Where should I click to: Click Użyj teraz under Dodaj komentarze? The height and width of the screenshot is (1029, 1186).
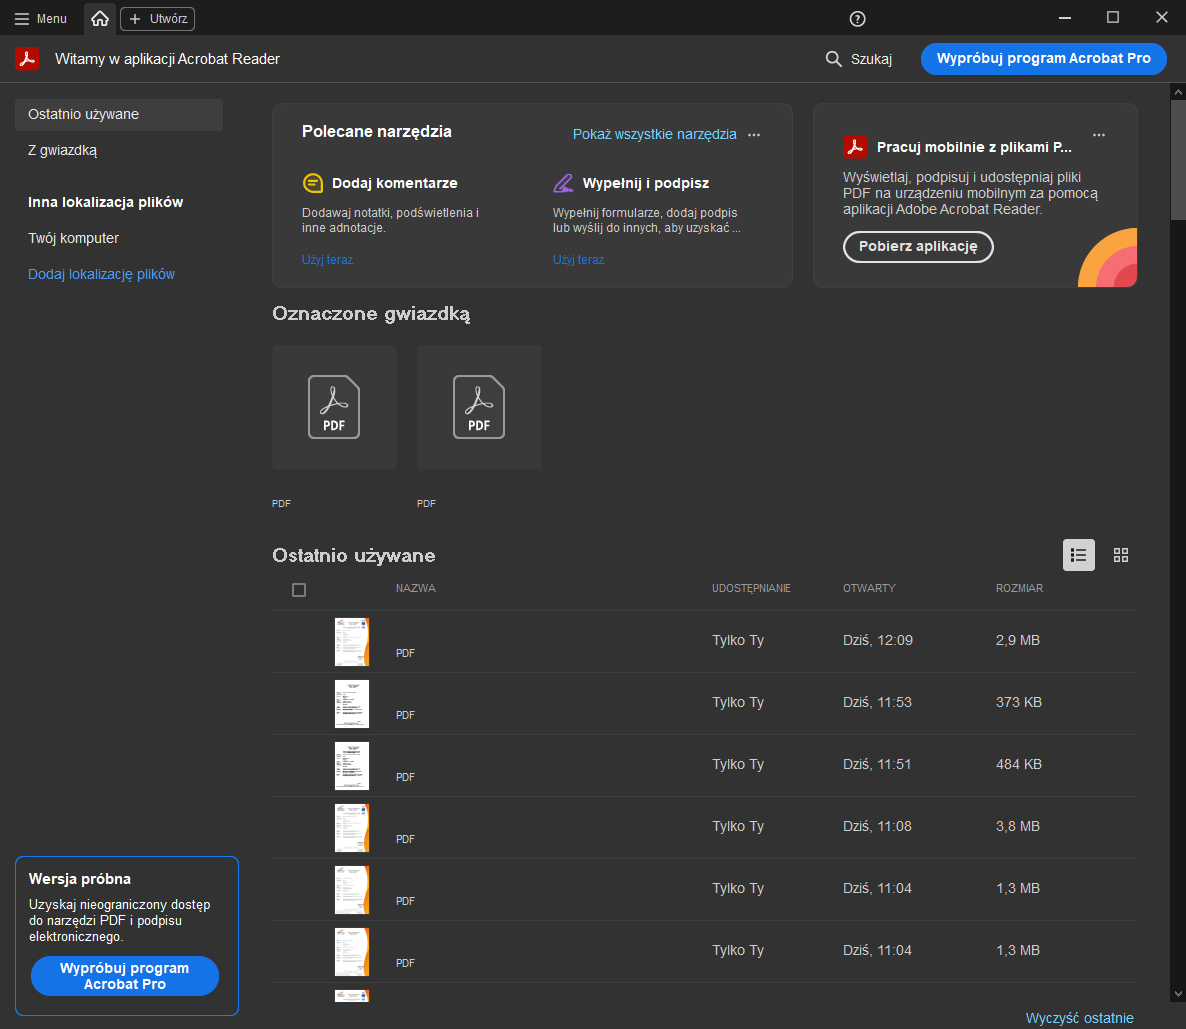328,260
